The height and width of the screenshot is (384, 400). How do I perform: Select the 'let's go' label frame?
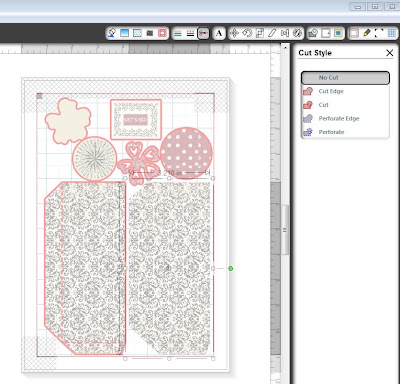tap(136, 119)
